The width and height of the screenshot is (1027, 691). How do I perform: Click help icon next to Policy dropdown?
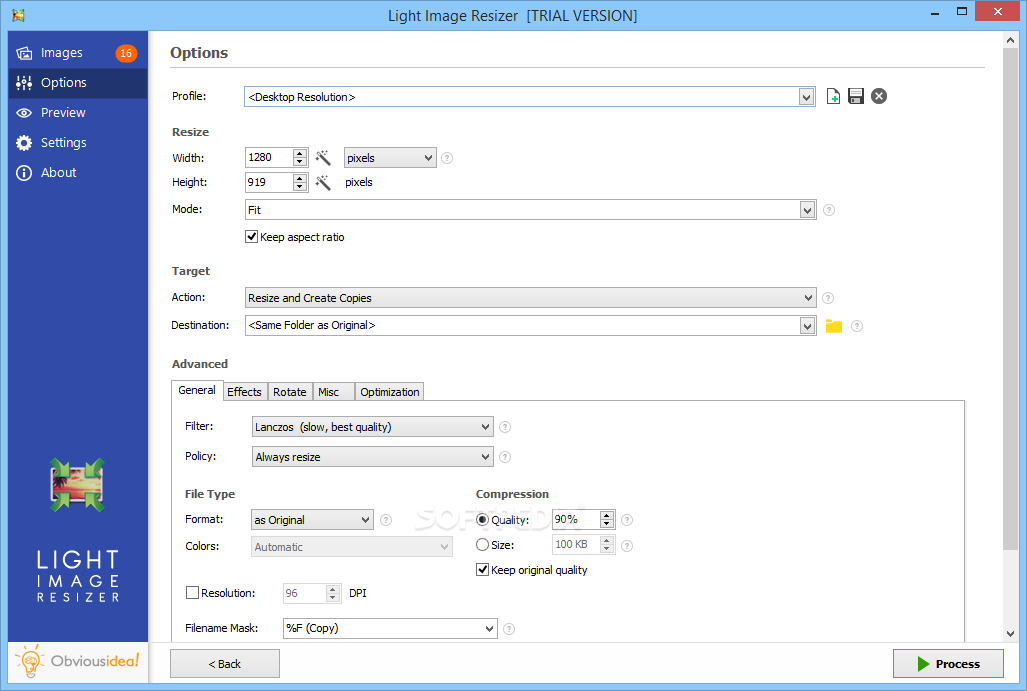[505, 457]
